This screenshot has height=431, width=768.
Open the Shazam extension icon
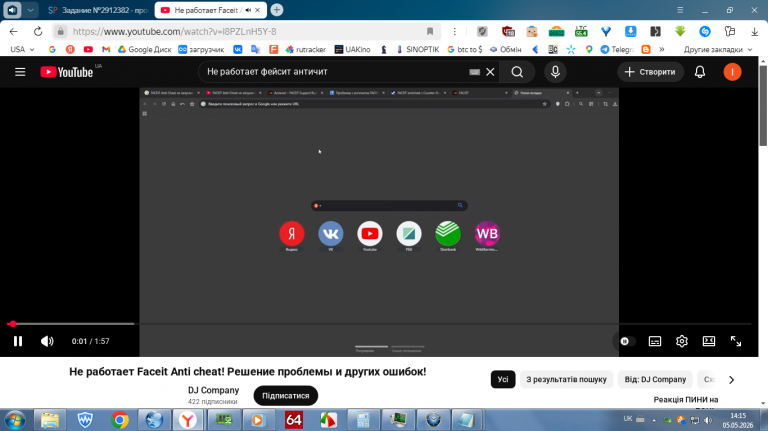click(x=705, y=31)
